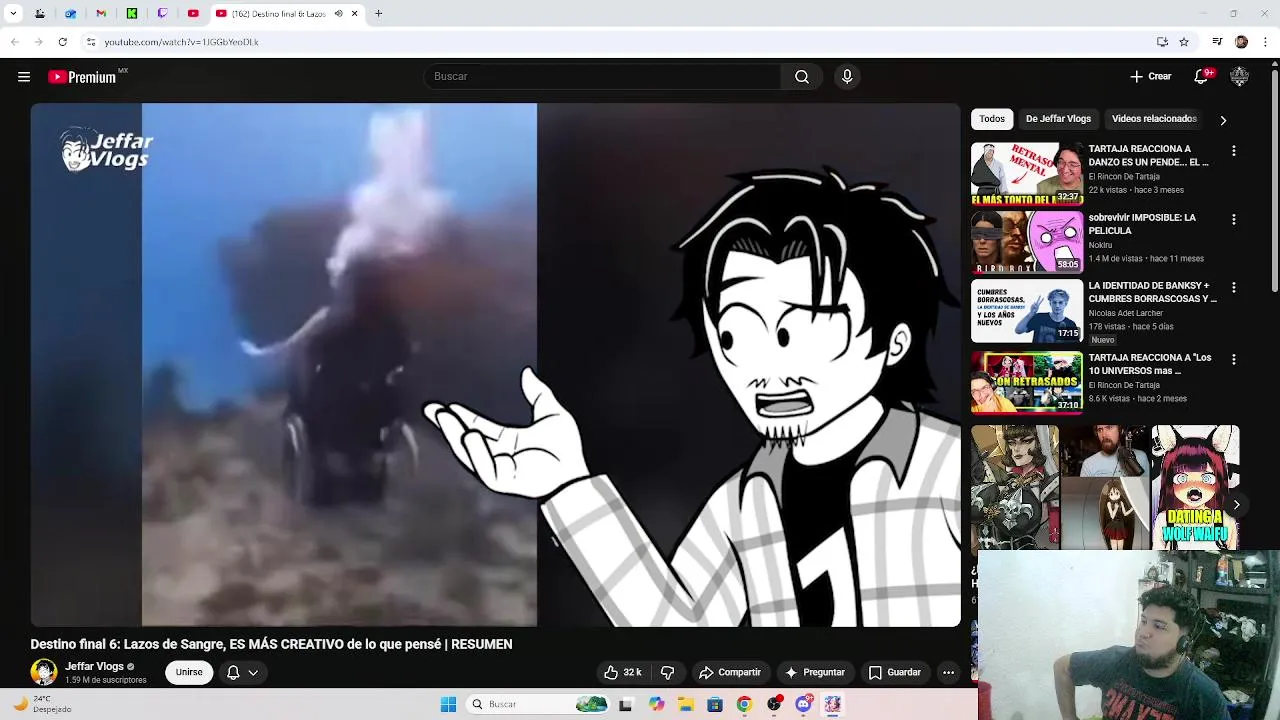Open the Nicolas Adet Larcher channel link
Image resolution: width=1280 pixels, height=720 pixels.
(1125, 313)
